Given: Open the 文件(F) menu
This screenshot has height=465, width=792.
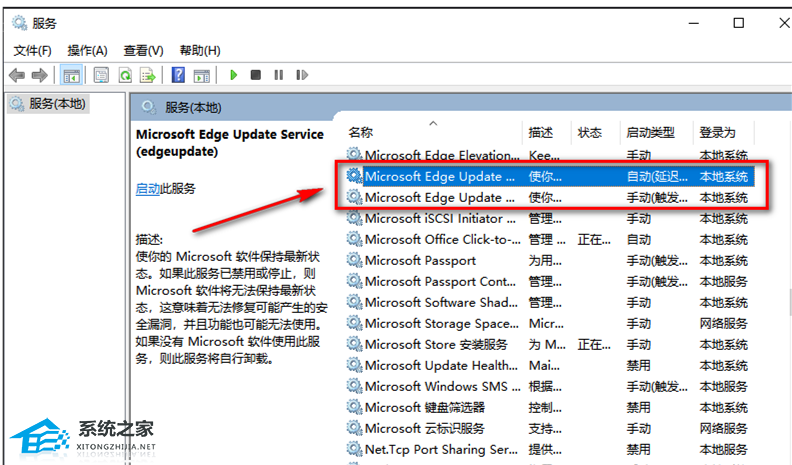Looking at the screenshot, I should [x=32, y=50].
